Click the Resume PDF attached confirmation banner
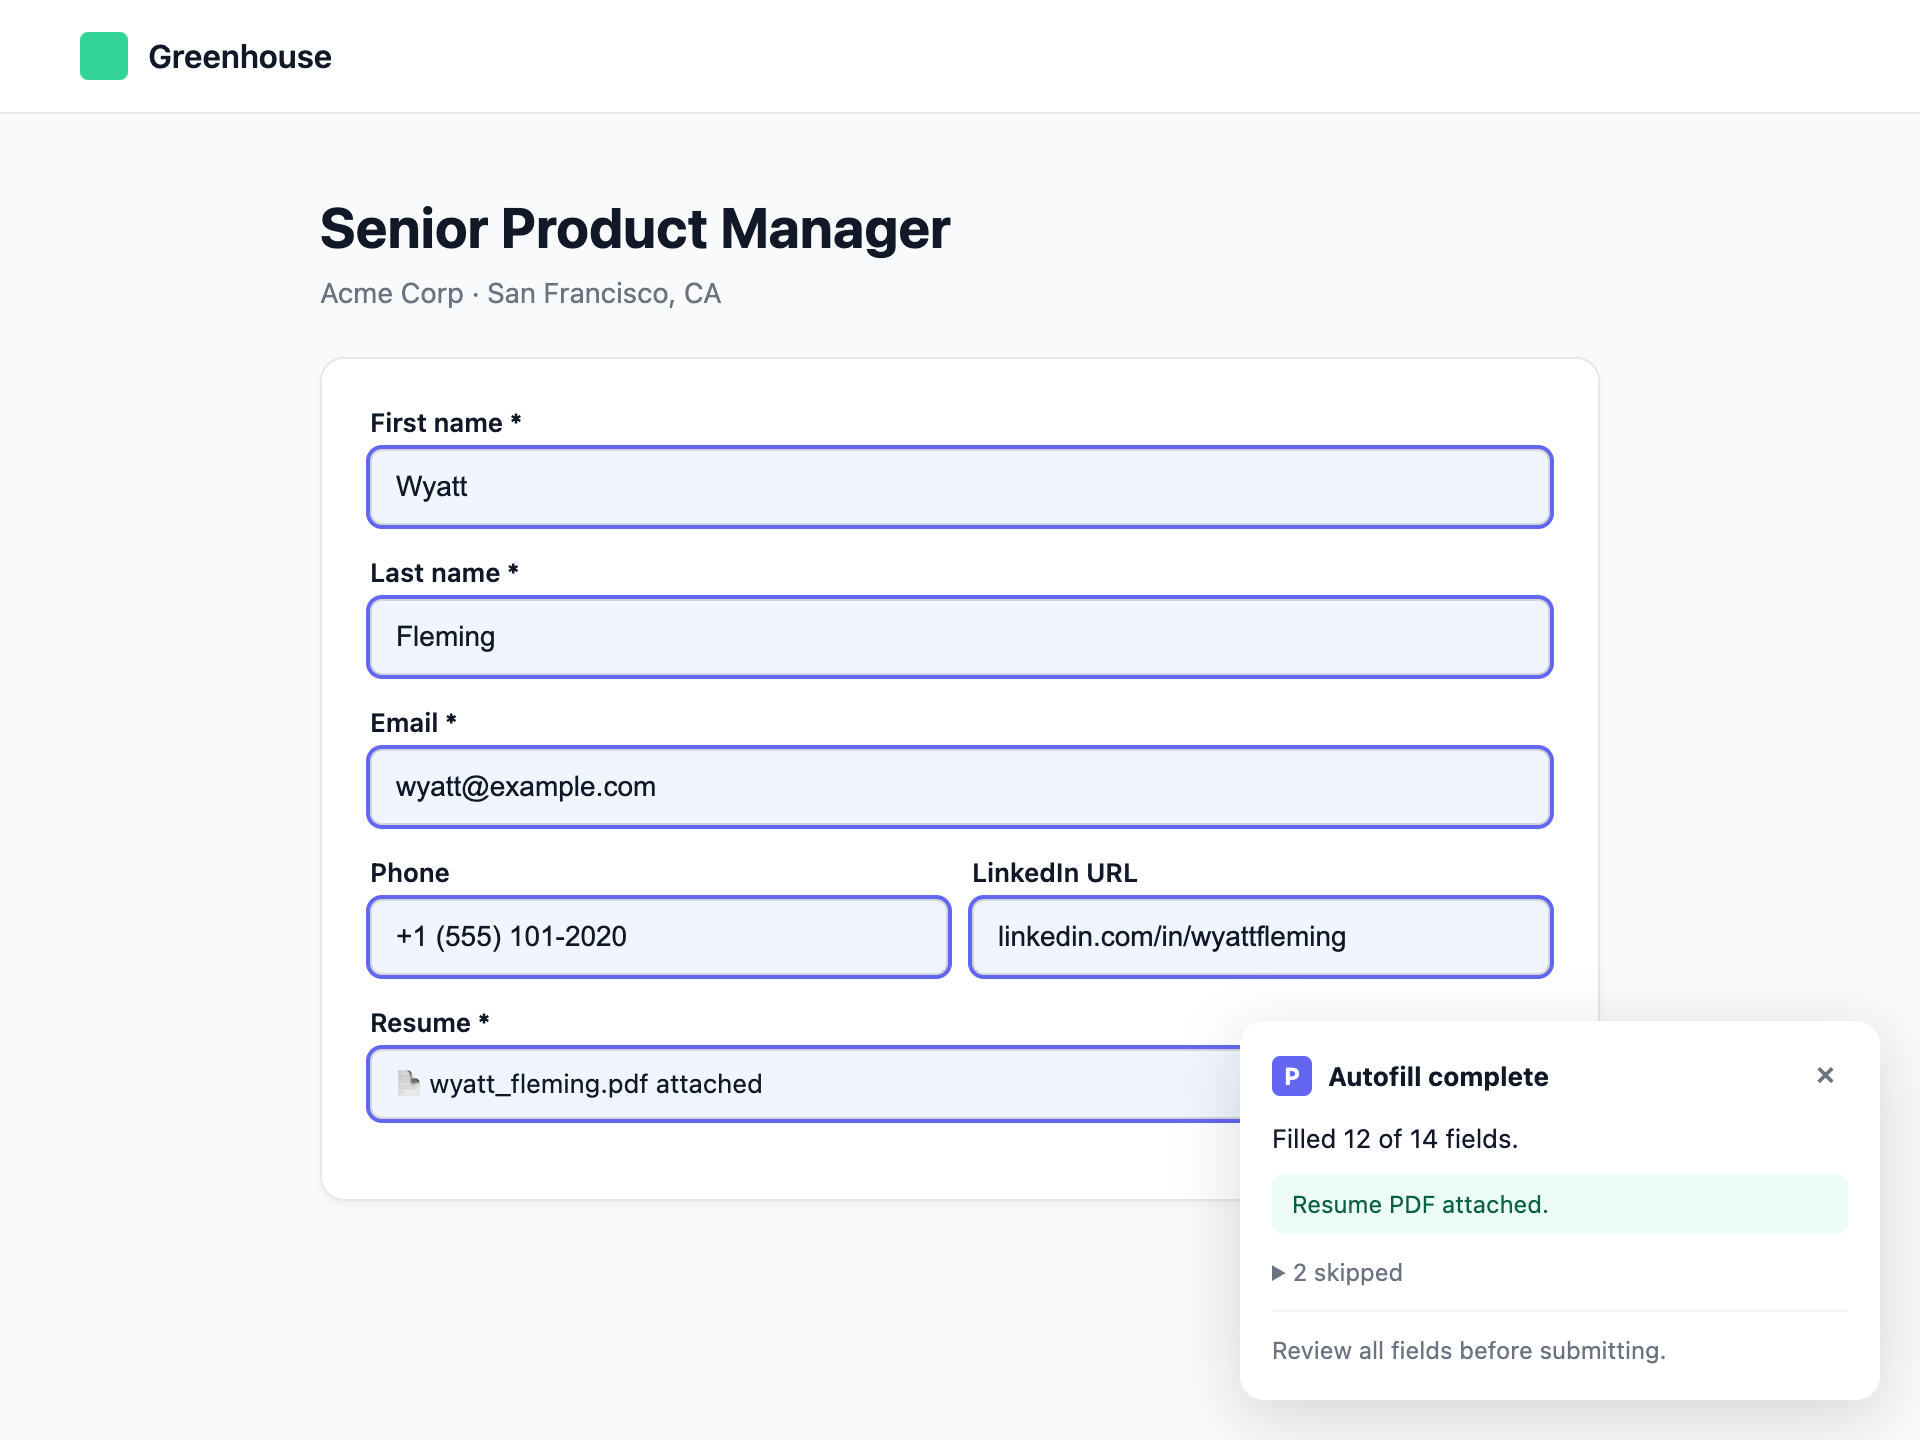This screenshot has width=1920, height=1440. click(1560, 1204)
